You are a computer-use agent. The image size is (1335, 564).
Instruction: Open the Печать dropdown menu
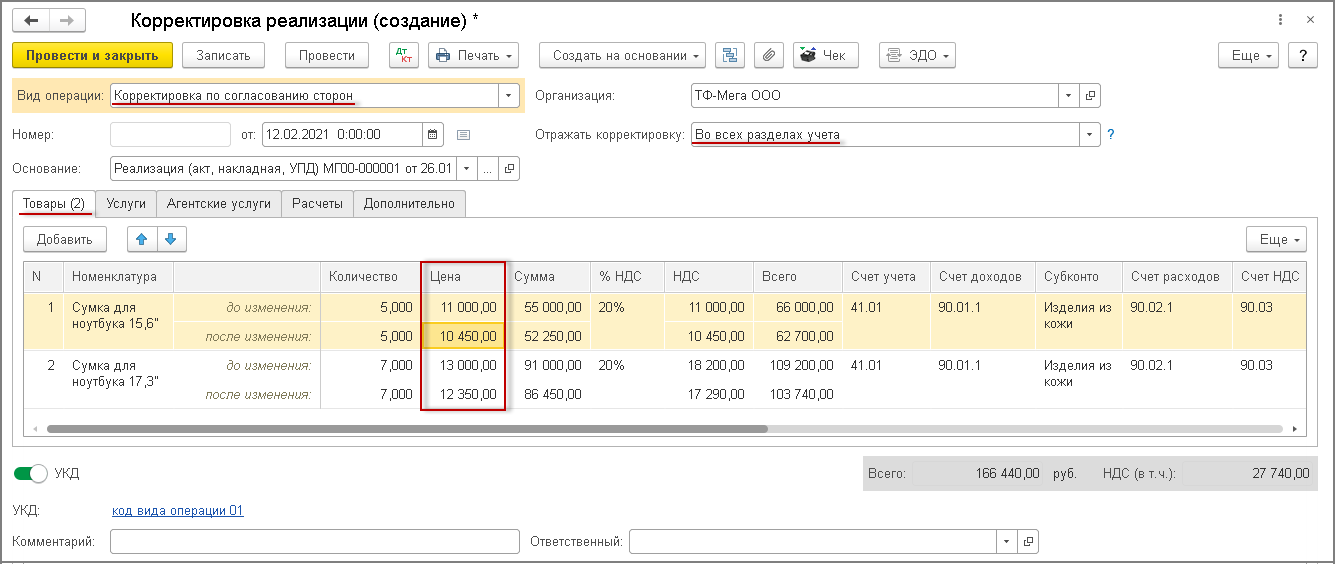[474, 55]
